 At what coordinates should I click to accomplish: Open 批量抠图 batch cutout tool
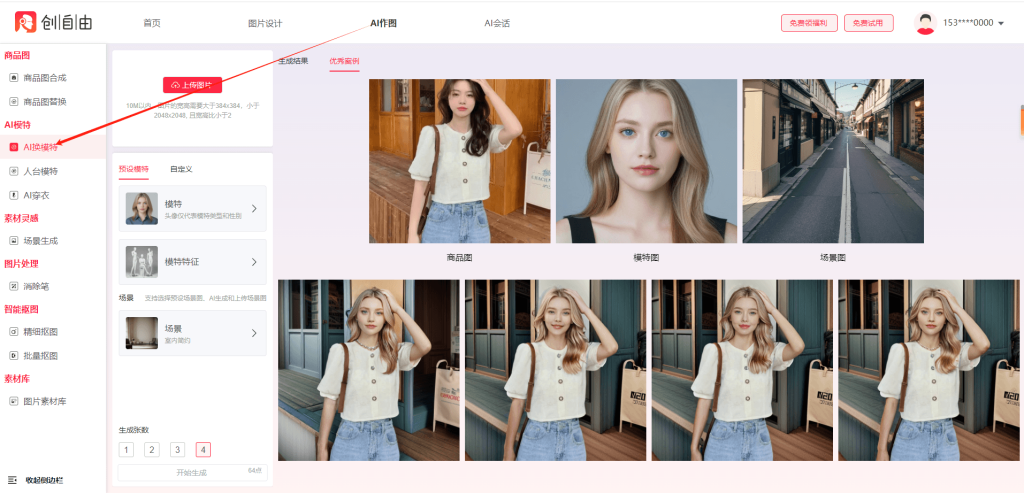click(40, 355)
